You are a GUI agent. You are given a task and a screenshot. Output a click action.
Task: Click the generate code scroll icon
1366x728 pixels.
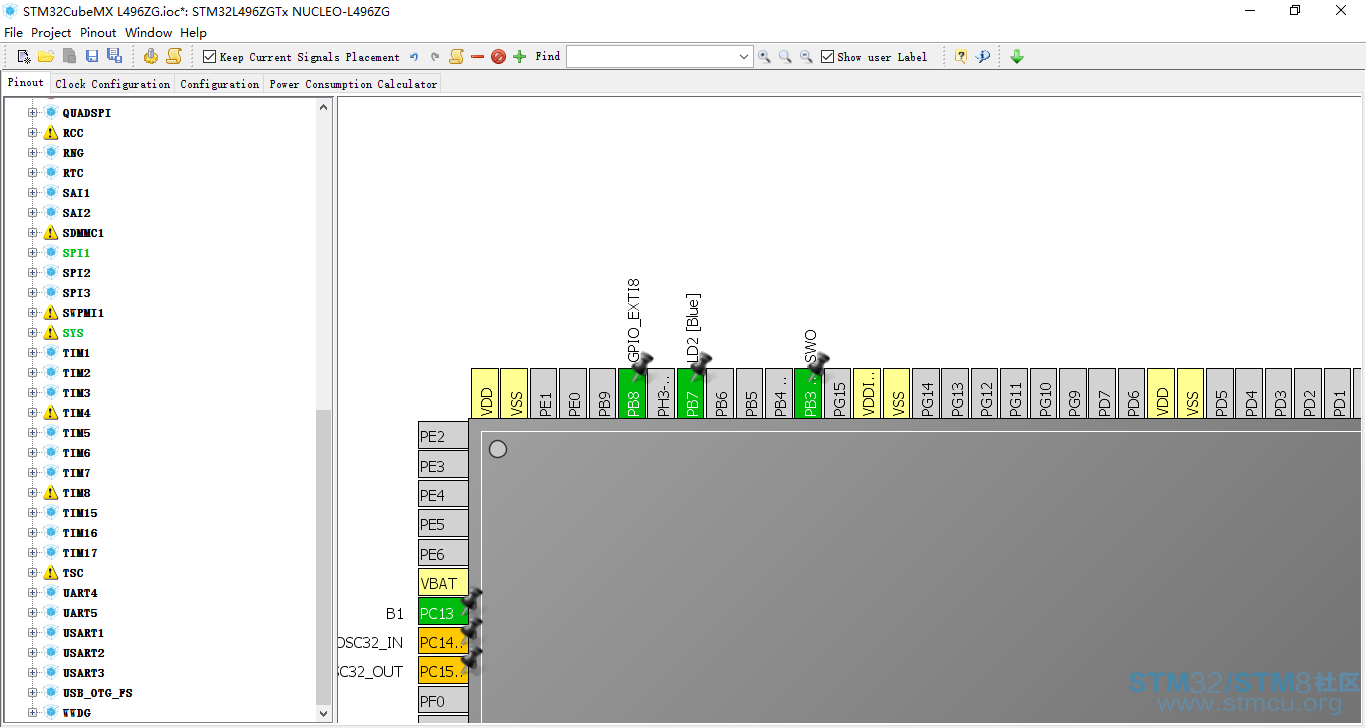coord(174,57)
